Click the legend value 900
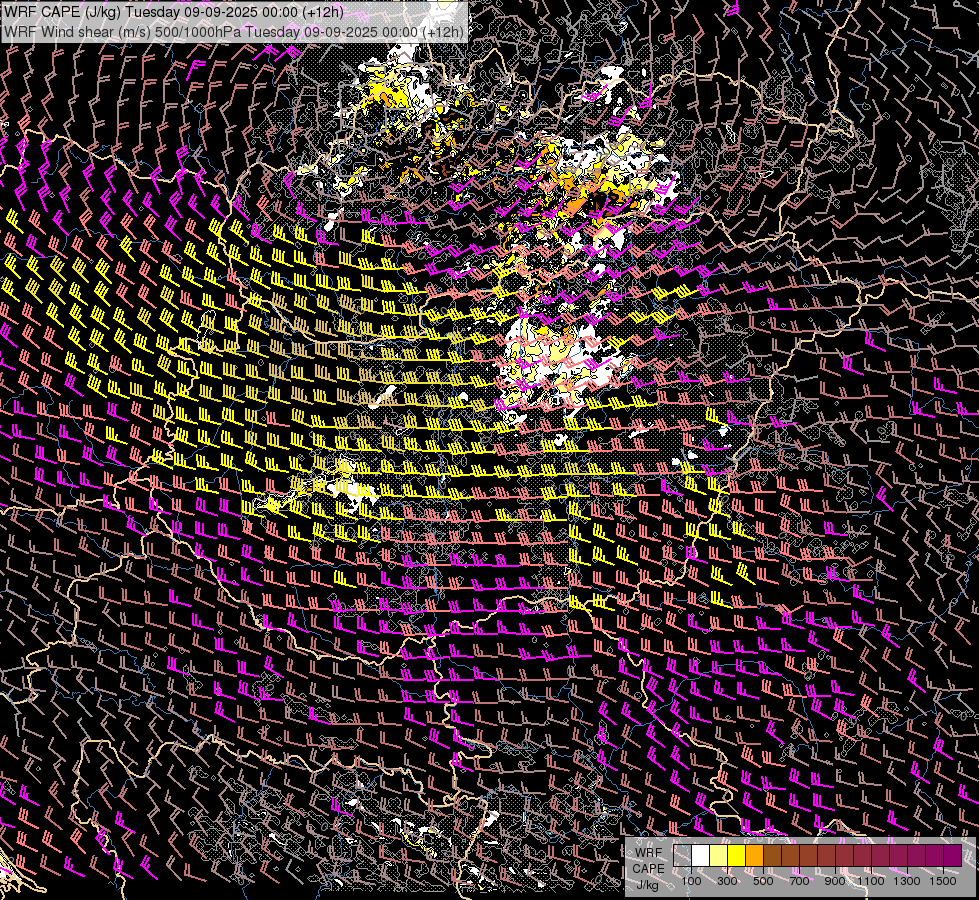979x900 pixels. pos(835,881)
